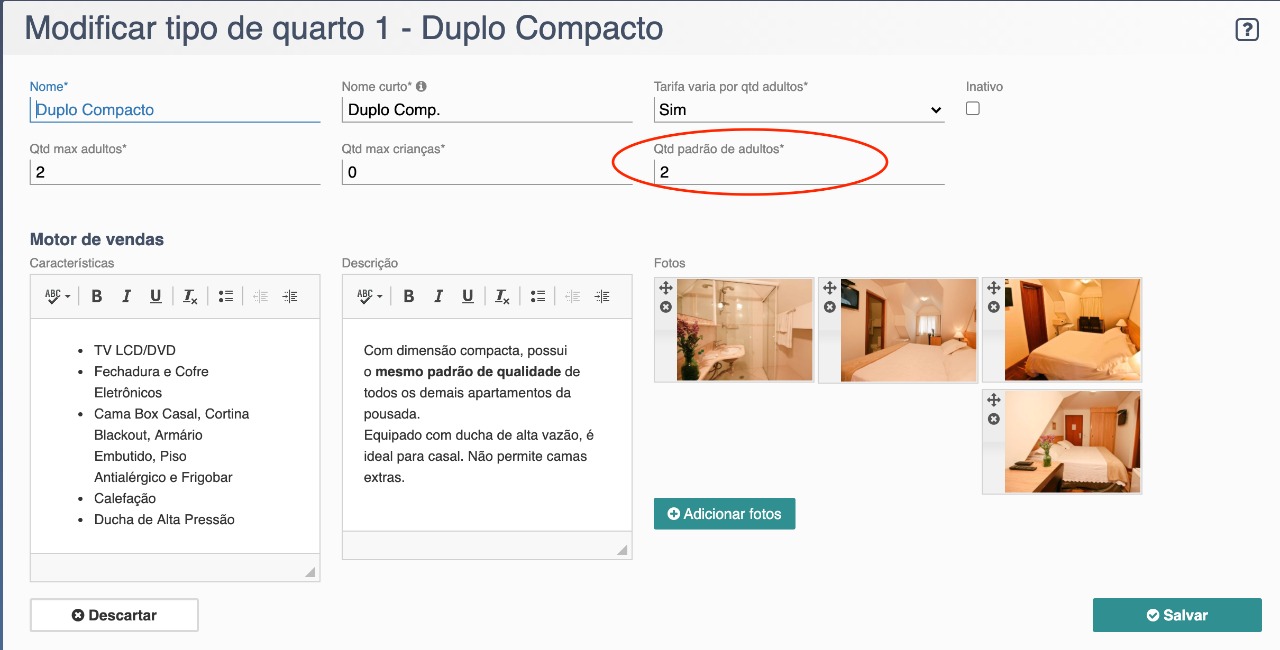Toggle bold in Características toolbar
The height and width of the screenshot is (650, 1280).
pyautogui.click(x=97, y=296)
